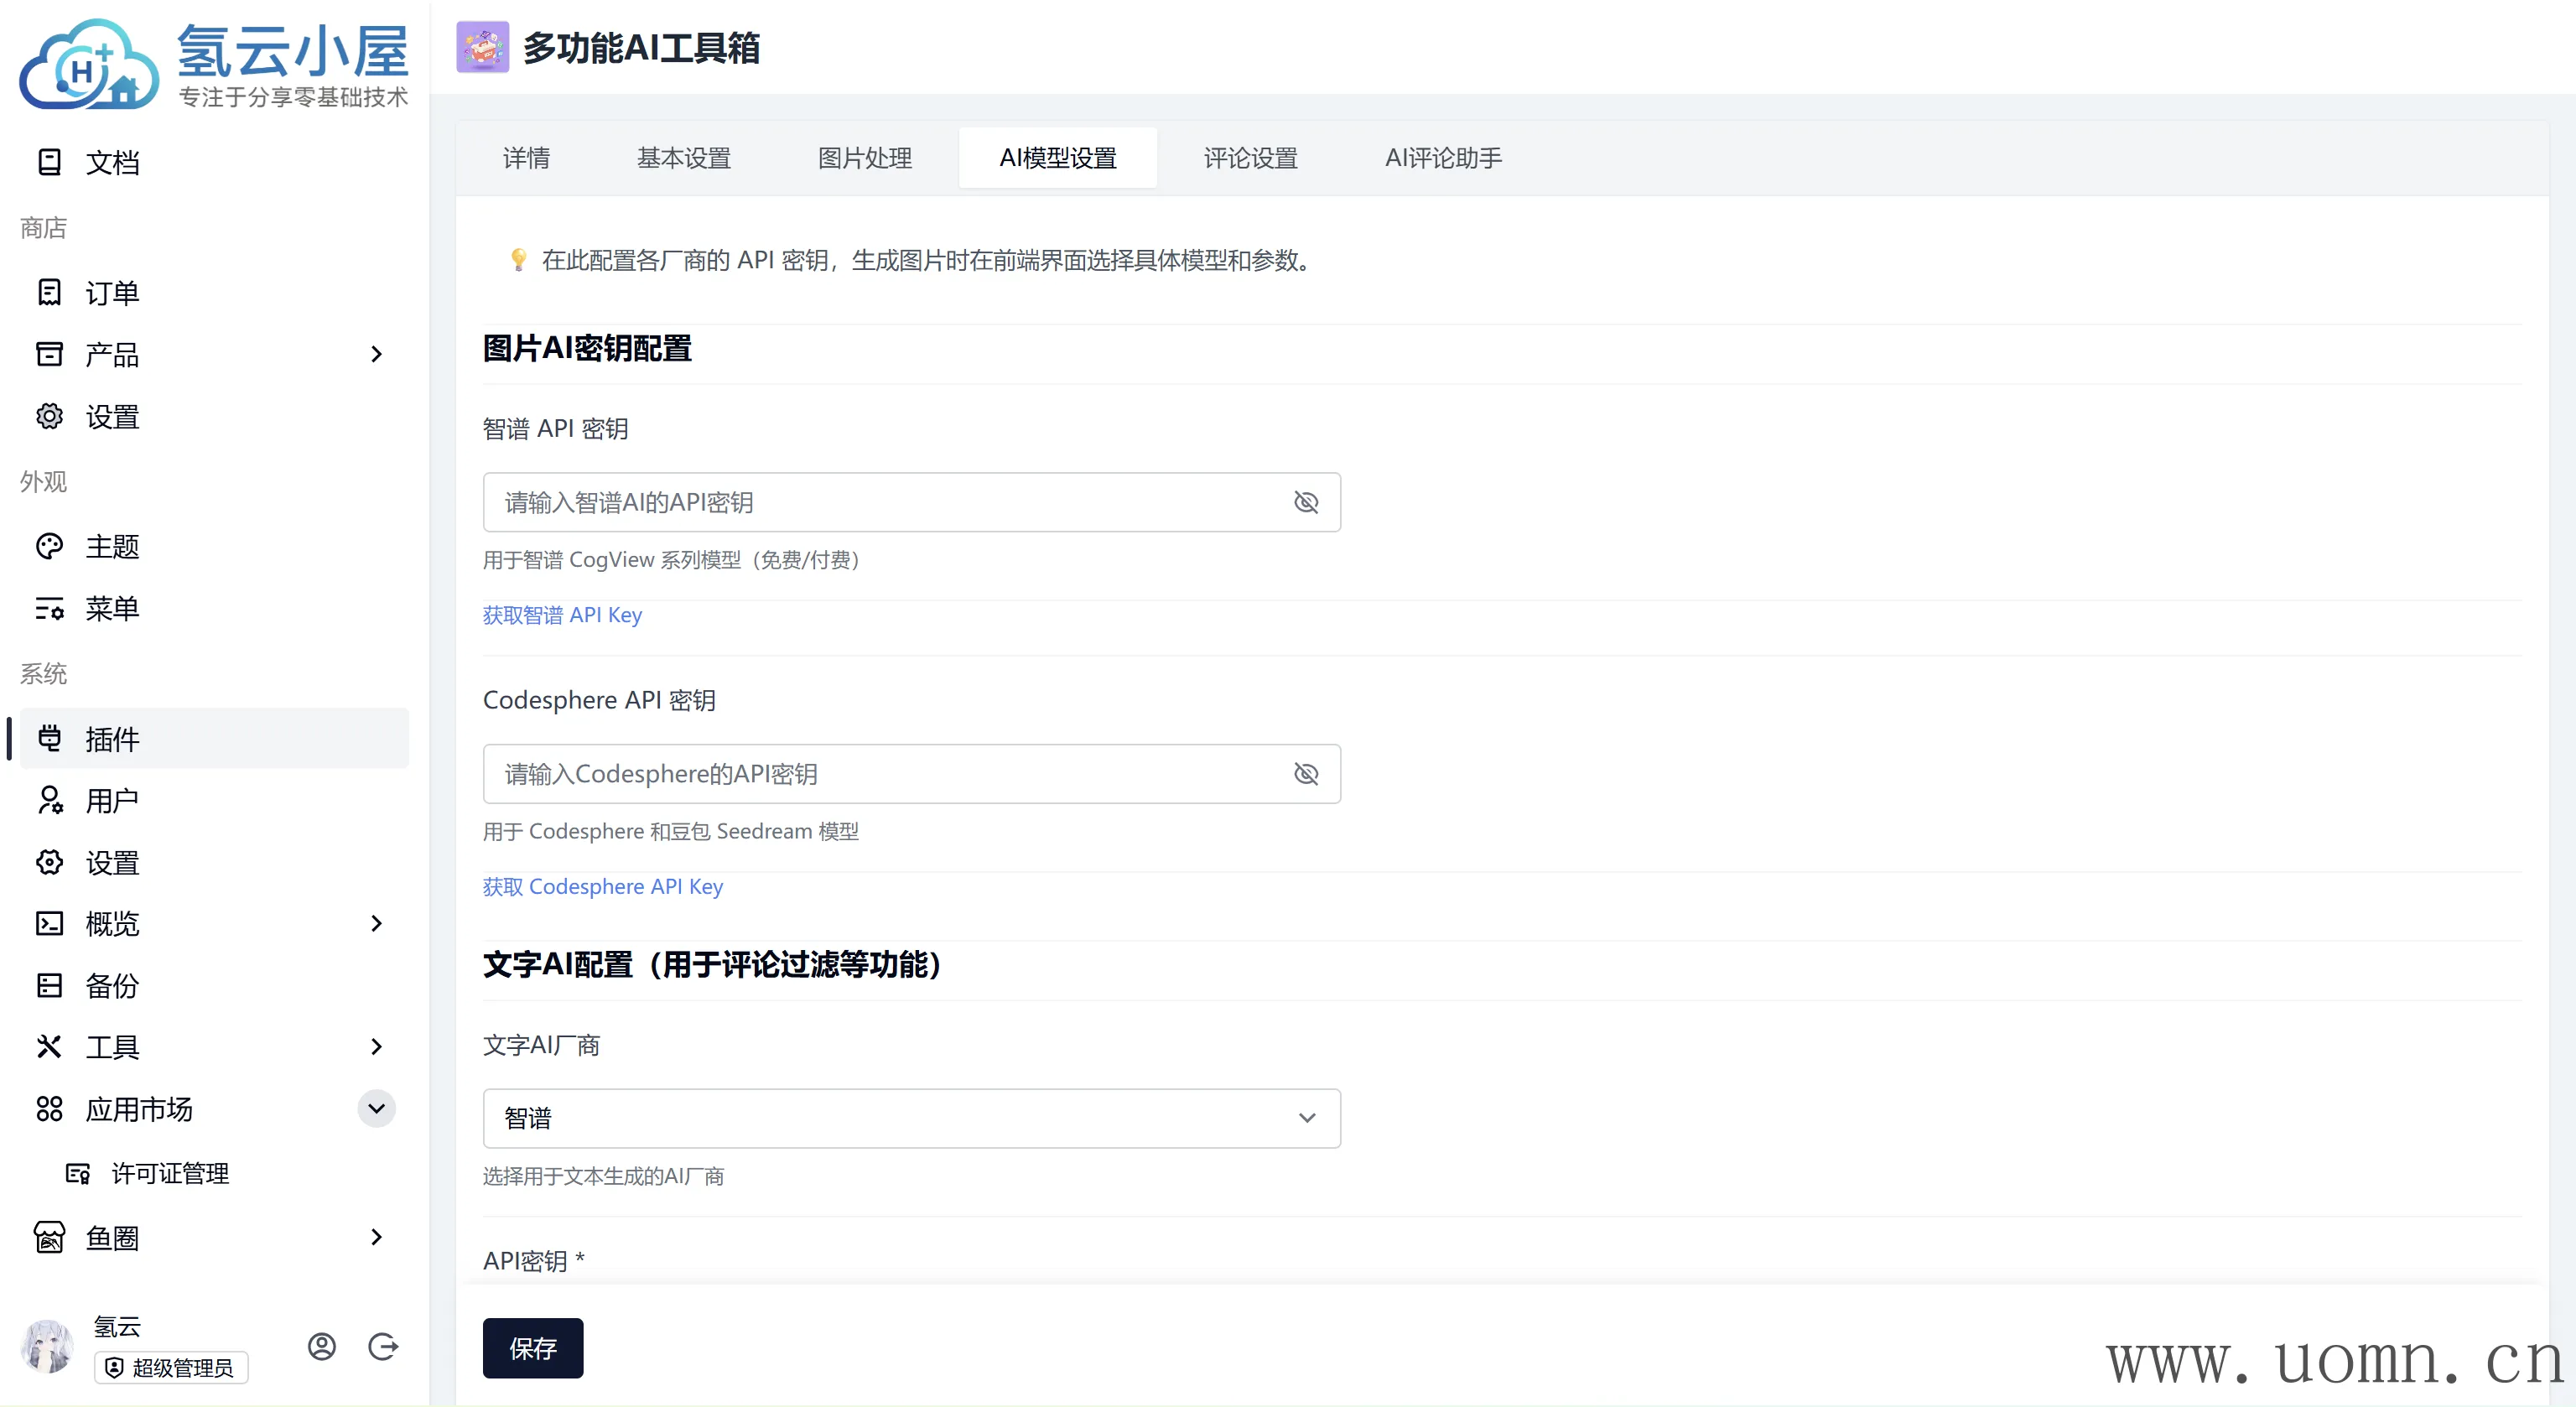The image size is (2576, 1407).
Task: Open the text AI vendor dropdown
Action: [911, 1117]
